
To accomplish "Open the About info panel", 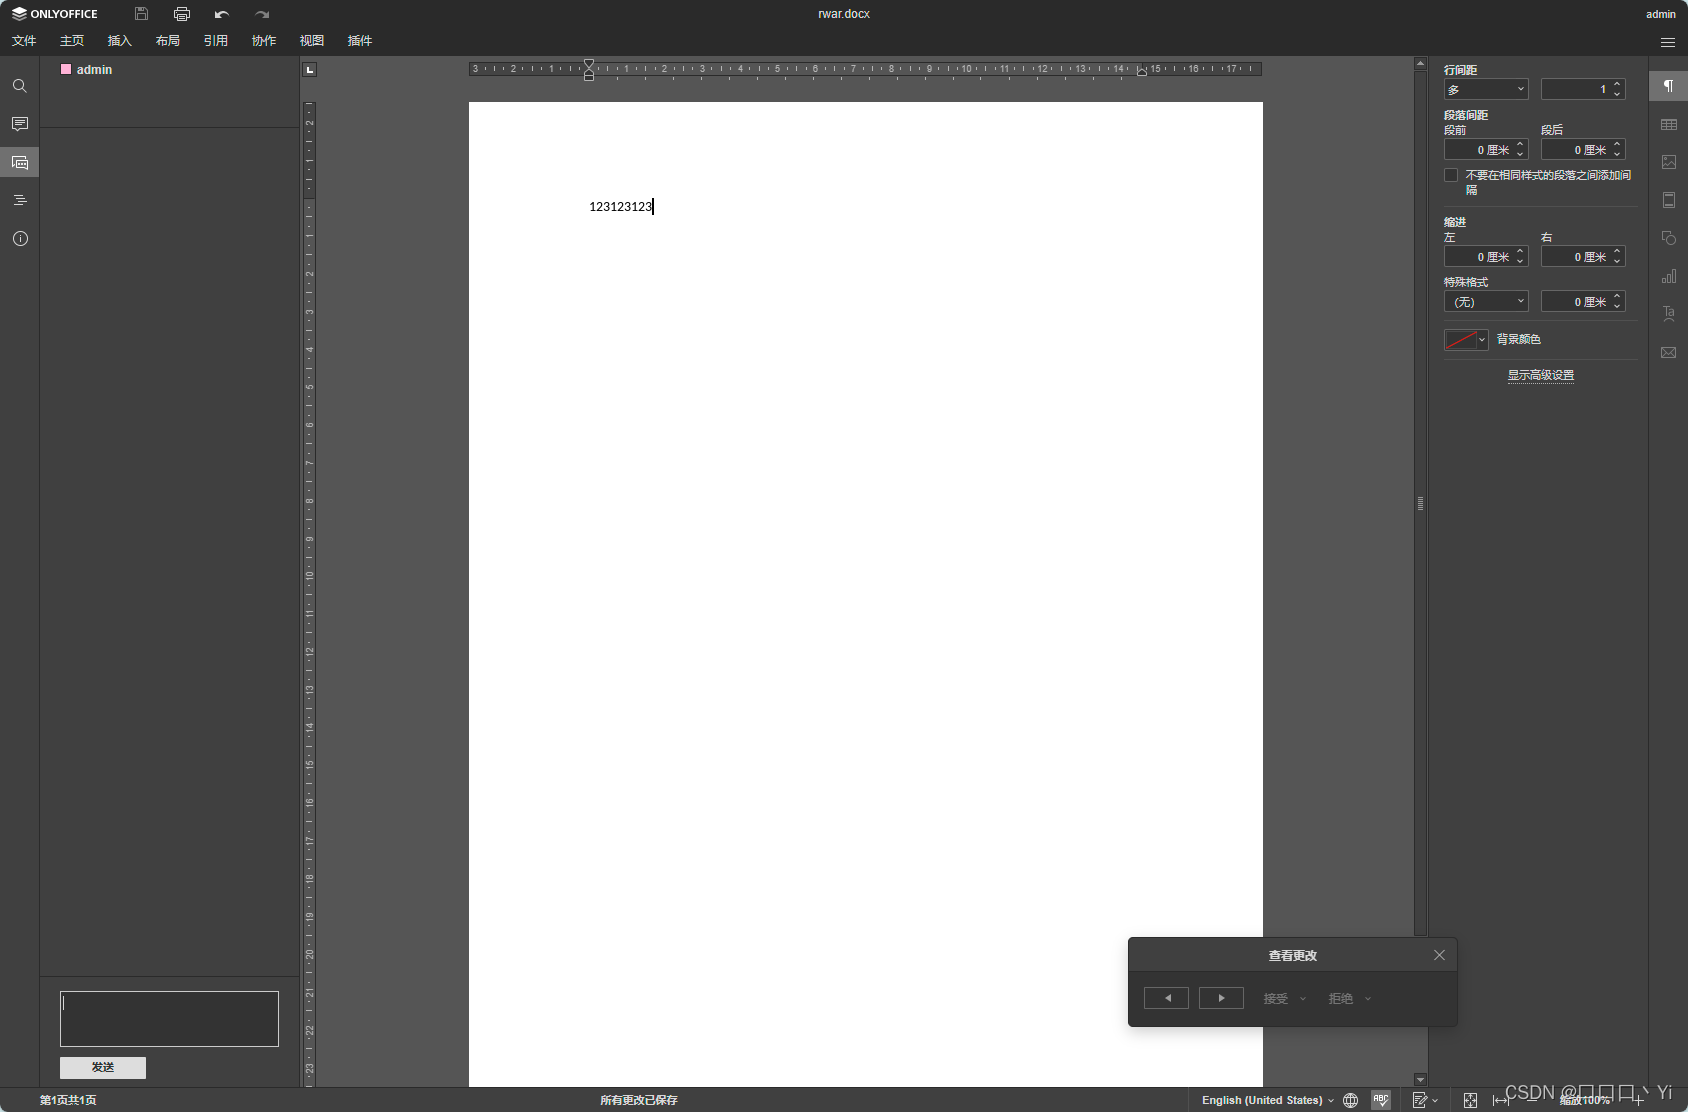I will click(x=19, y=238).
